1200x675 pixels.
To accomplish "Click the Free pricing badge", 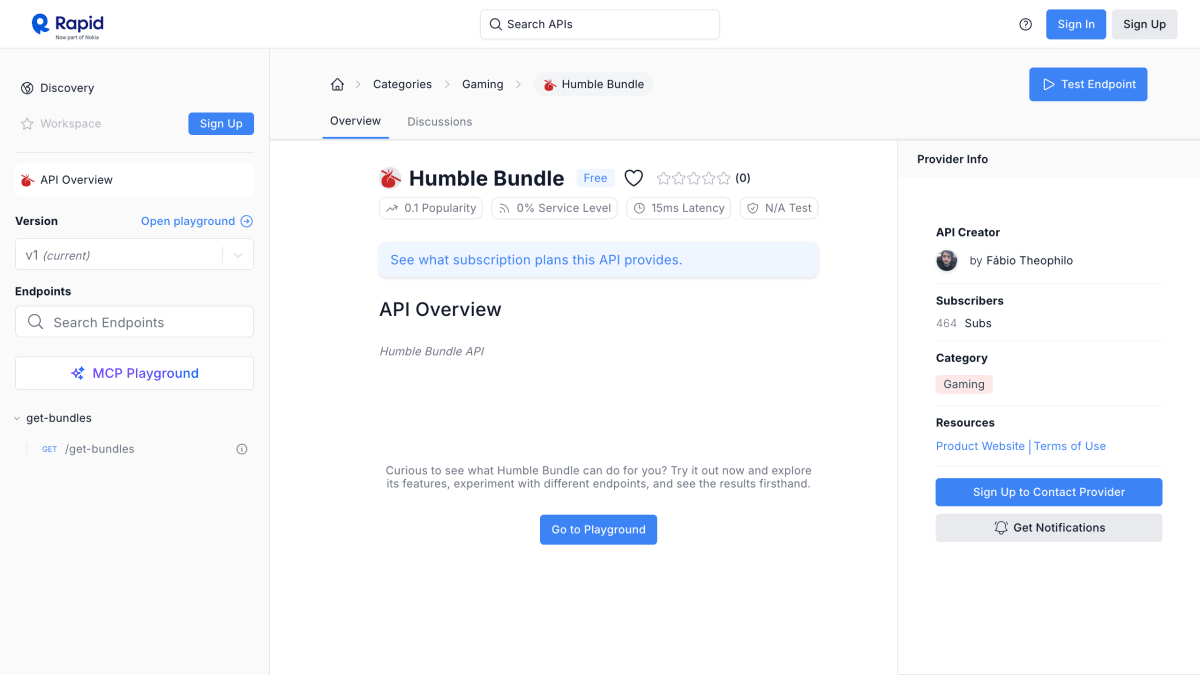I will pyautogui.click(x=595, y=178).
